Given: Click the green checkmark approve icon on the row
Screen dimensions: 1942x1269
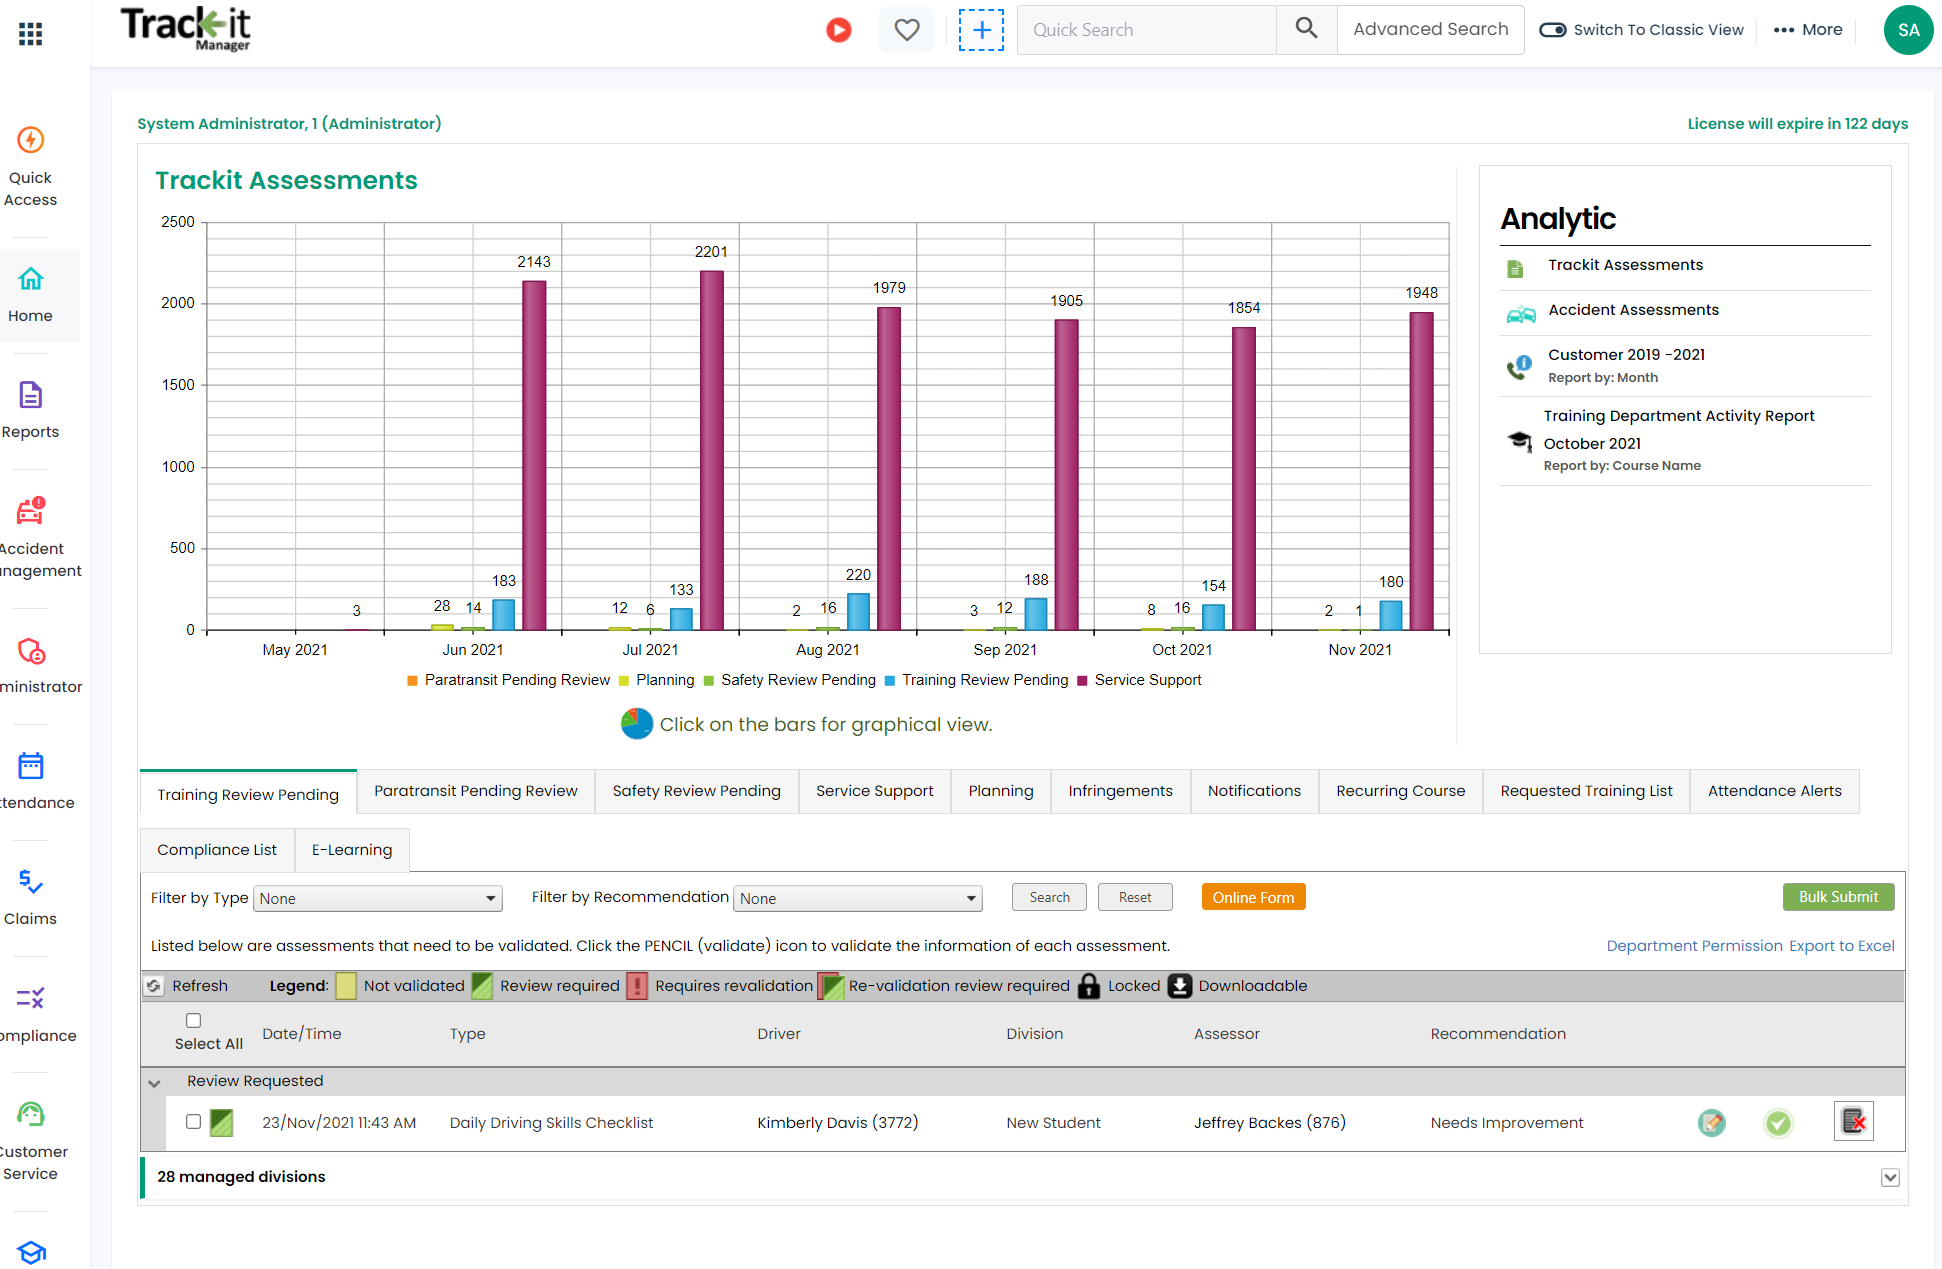Looking at the screenshot, I should (1778, 1123).
